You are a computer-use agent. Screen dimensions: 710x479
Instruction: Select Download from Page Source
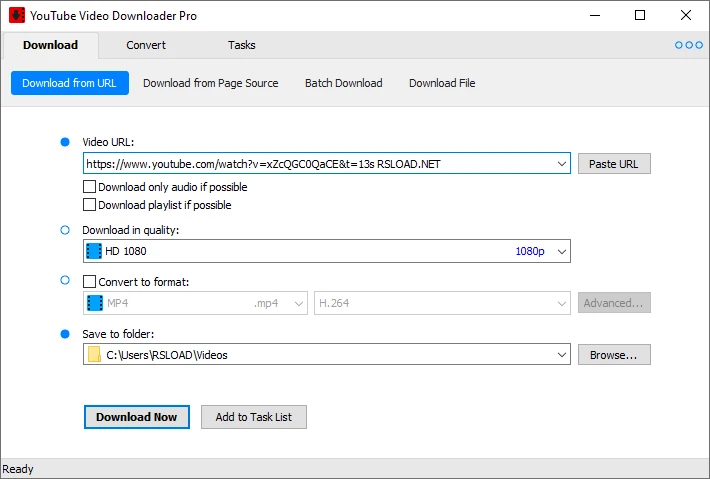pyautogui.click(x=210, y=83)
